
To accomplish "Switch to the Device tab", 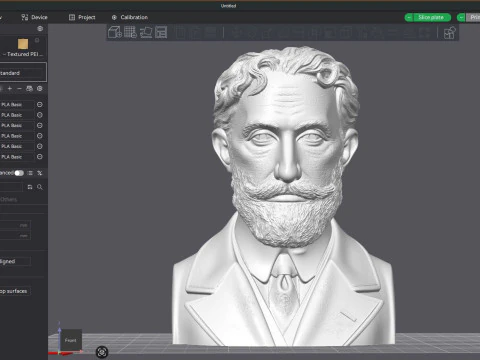I will (34, 17).
